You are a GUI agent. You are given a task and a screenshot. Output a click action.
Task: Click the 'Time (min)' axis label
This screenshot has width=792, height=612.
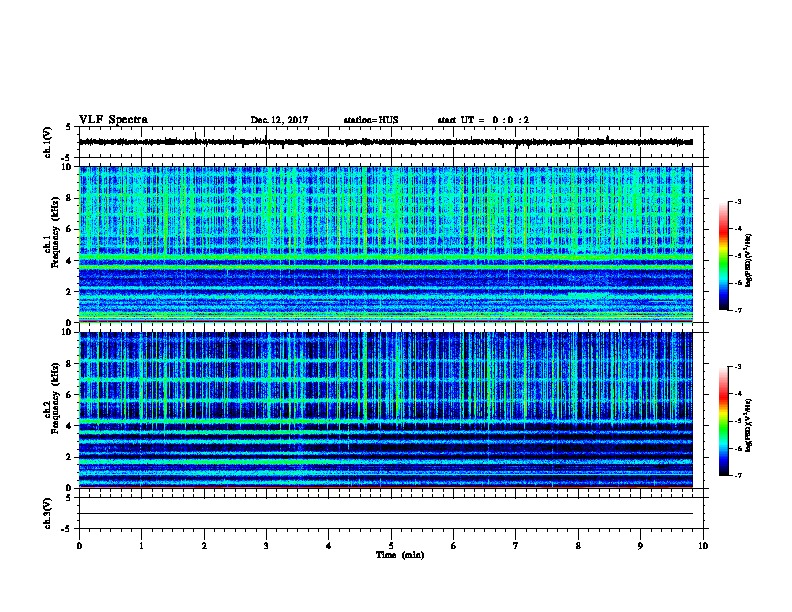point(400,555)
